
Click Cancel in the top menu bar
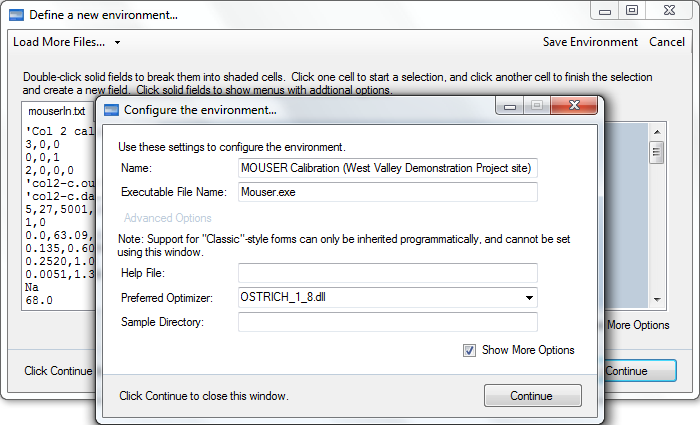(667, 42)
